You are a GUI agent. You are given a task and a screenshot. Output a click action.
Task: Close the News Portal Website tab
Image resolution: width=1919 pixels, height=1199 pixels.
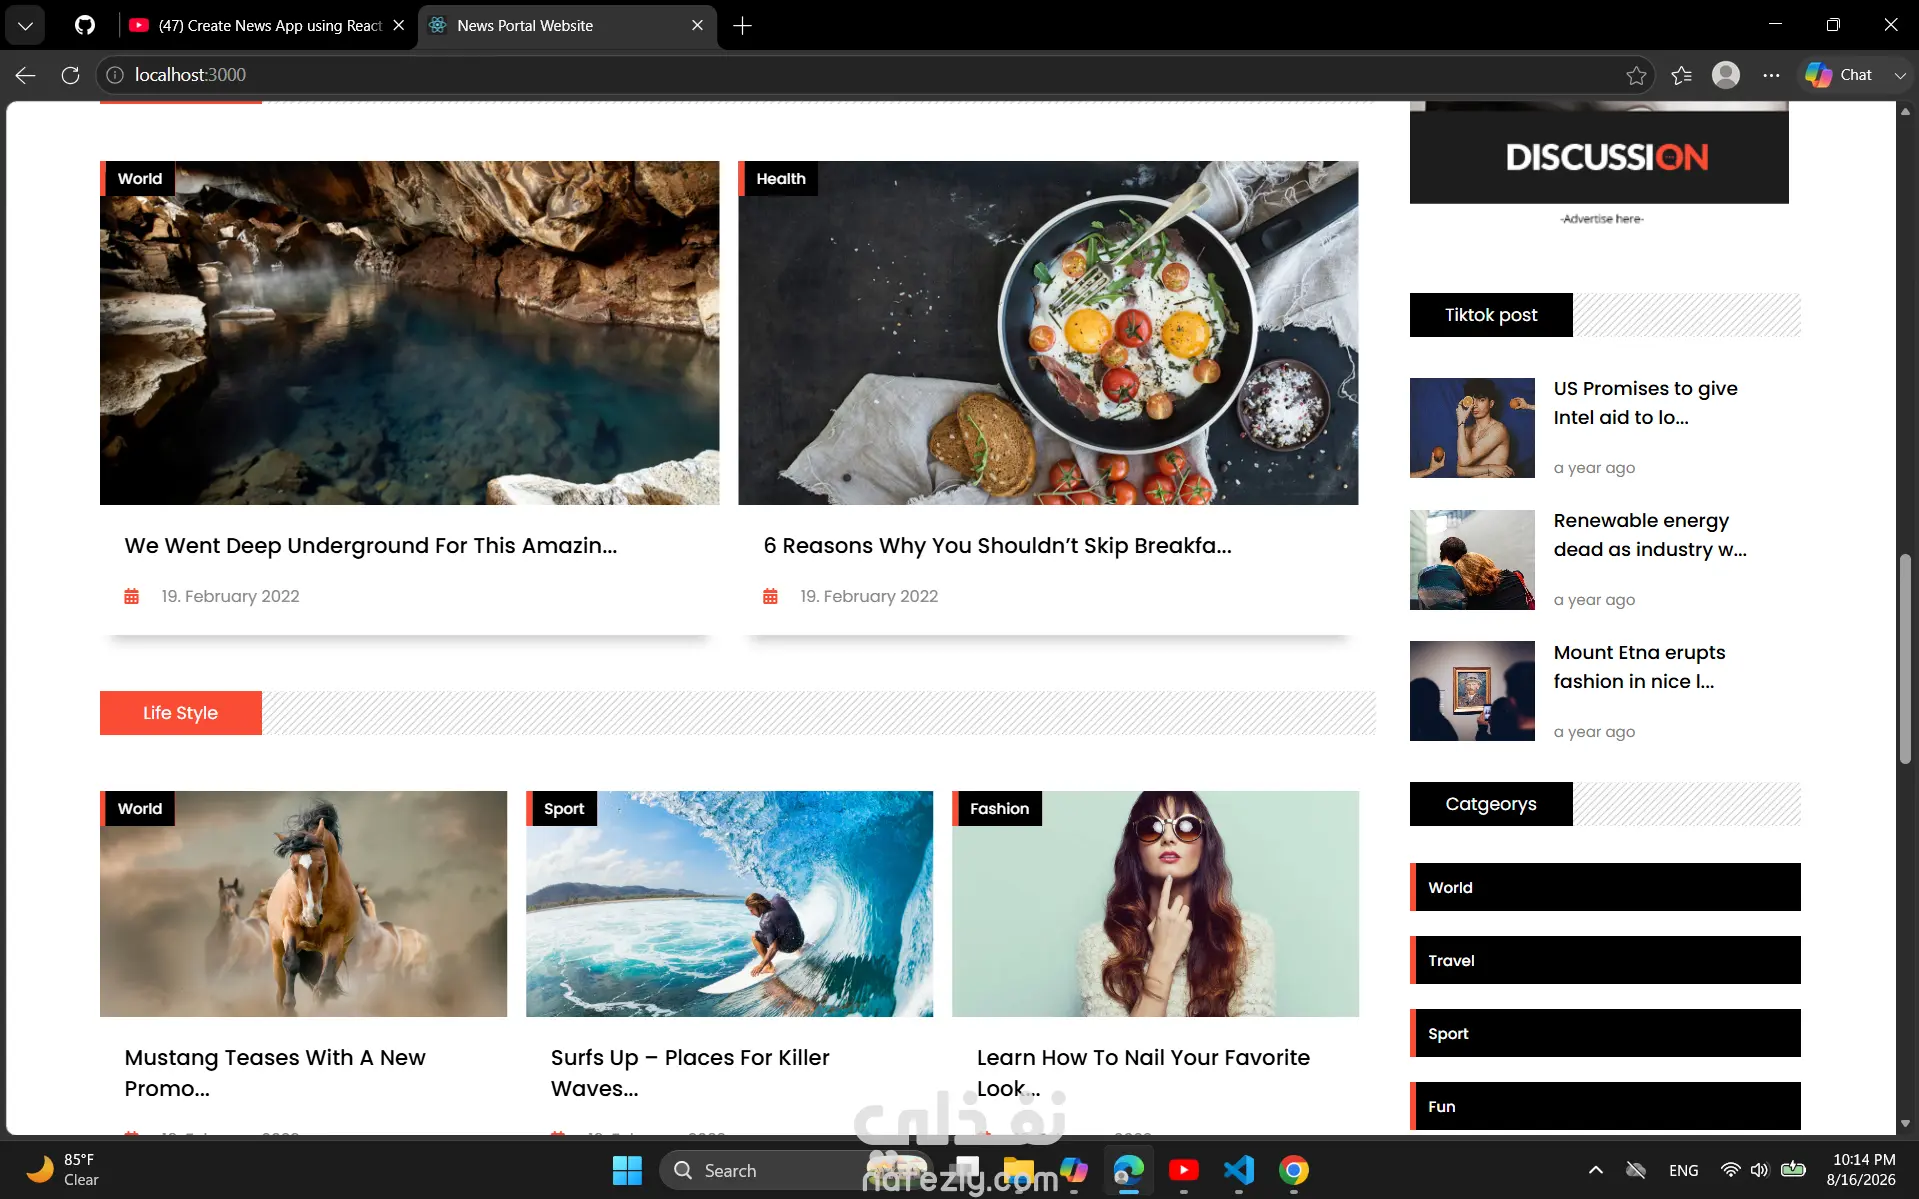tap(697, 26)
